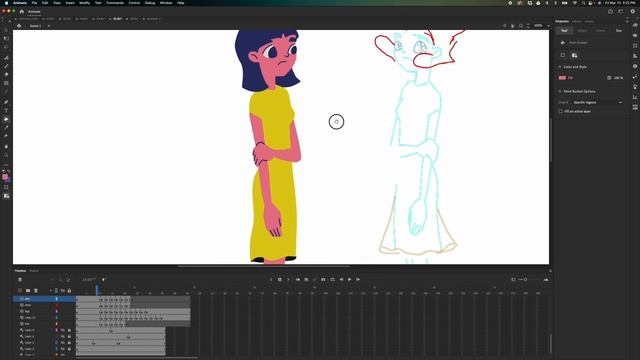Collapse the Color and Style section

[x=560, y=67]
